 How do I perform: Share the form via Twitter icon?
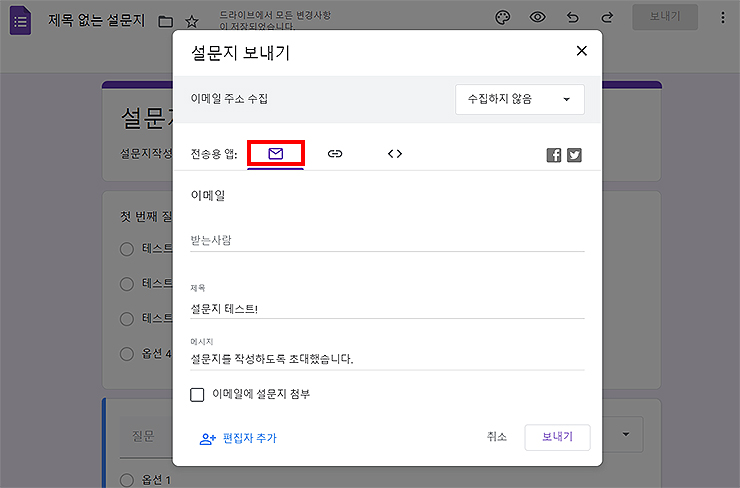[x=574, y=155]
